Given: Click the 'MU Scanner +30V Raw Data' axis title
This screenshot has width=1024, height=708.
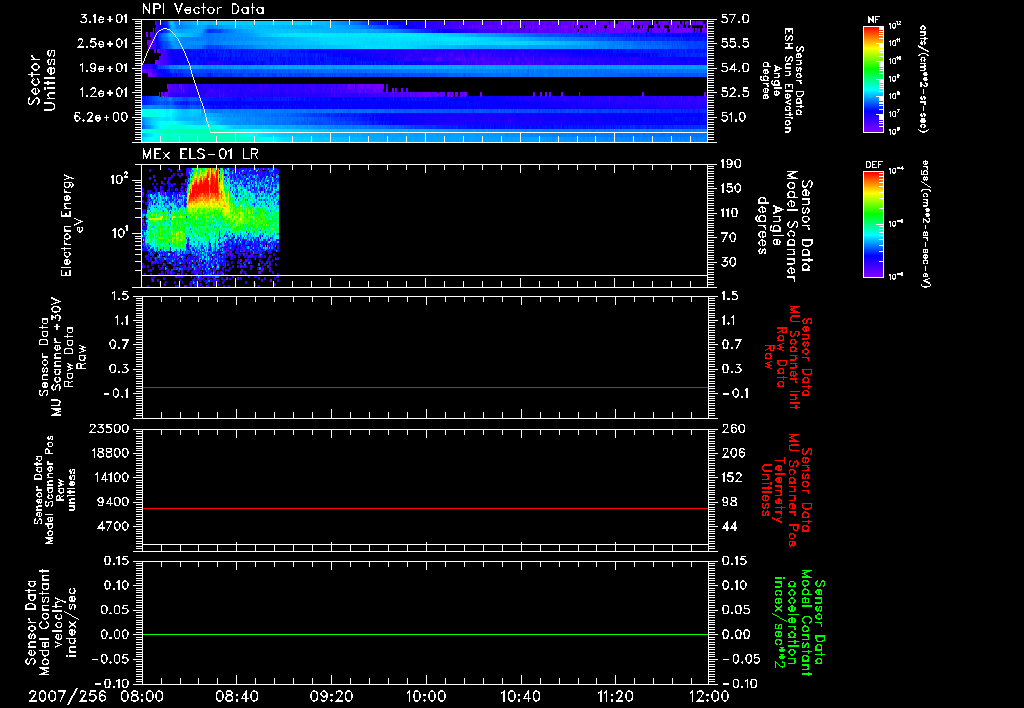Looking at the screenshot, I should click(61, 358).
